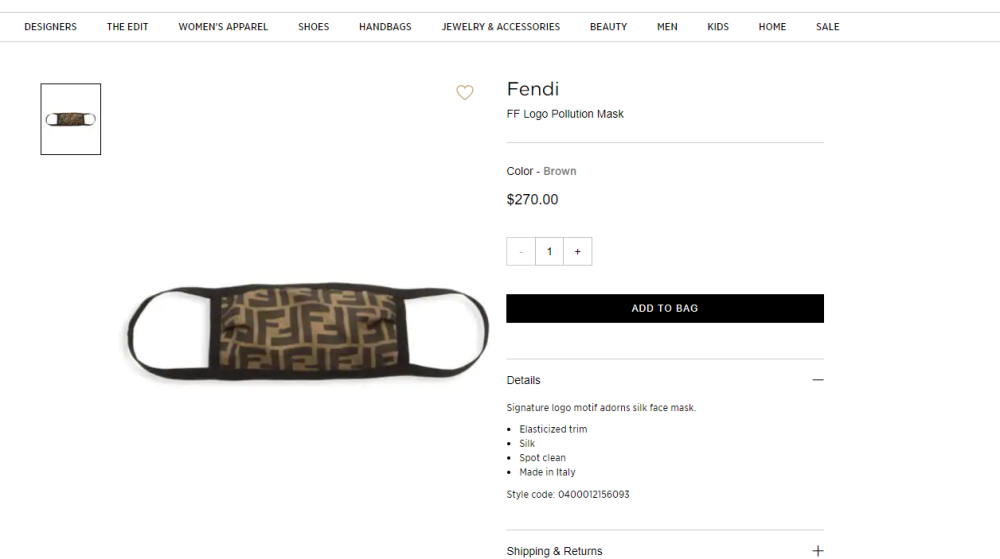Browse Jewelry & Accessories menu
This screenshot has height=559, width=1000.
point(501,27)
